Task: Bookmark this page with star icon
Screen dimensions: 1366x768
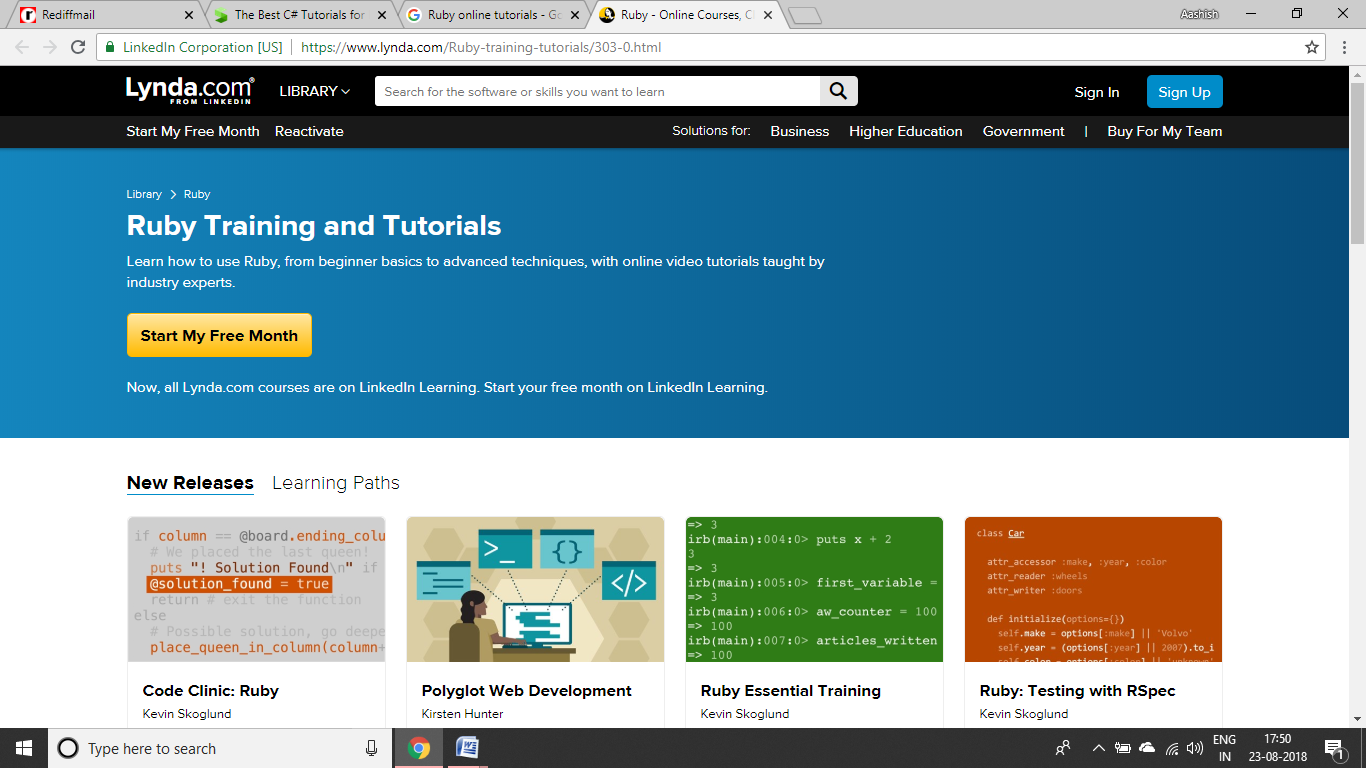Action: pos(1312,47)
